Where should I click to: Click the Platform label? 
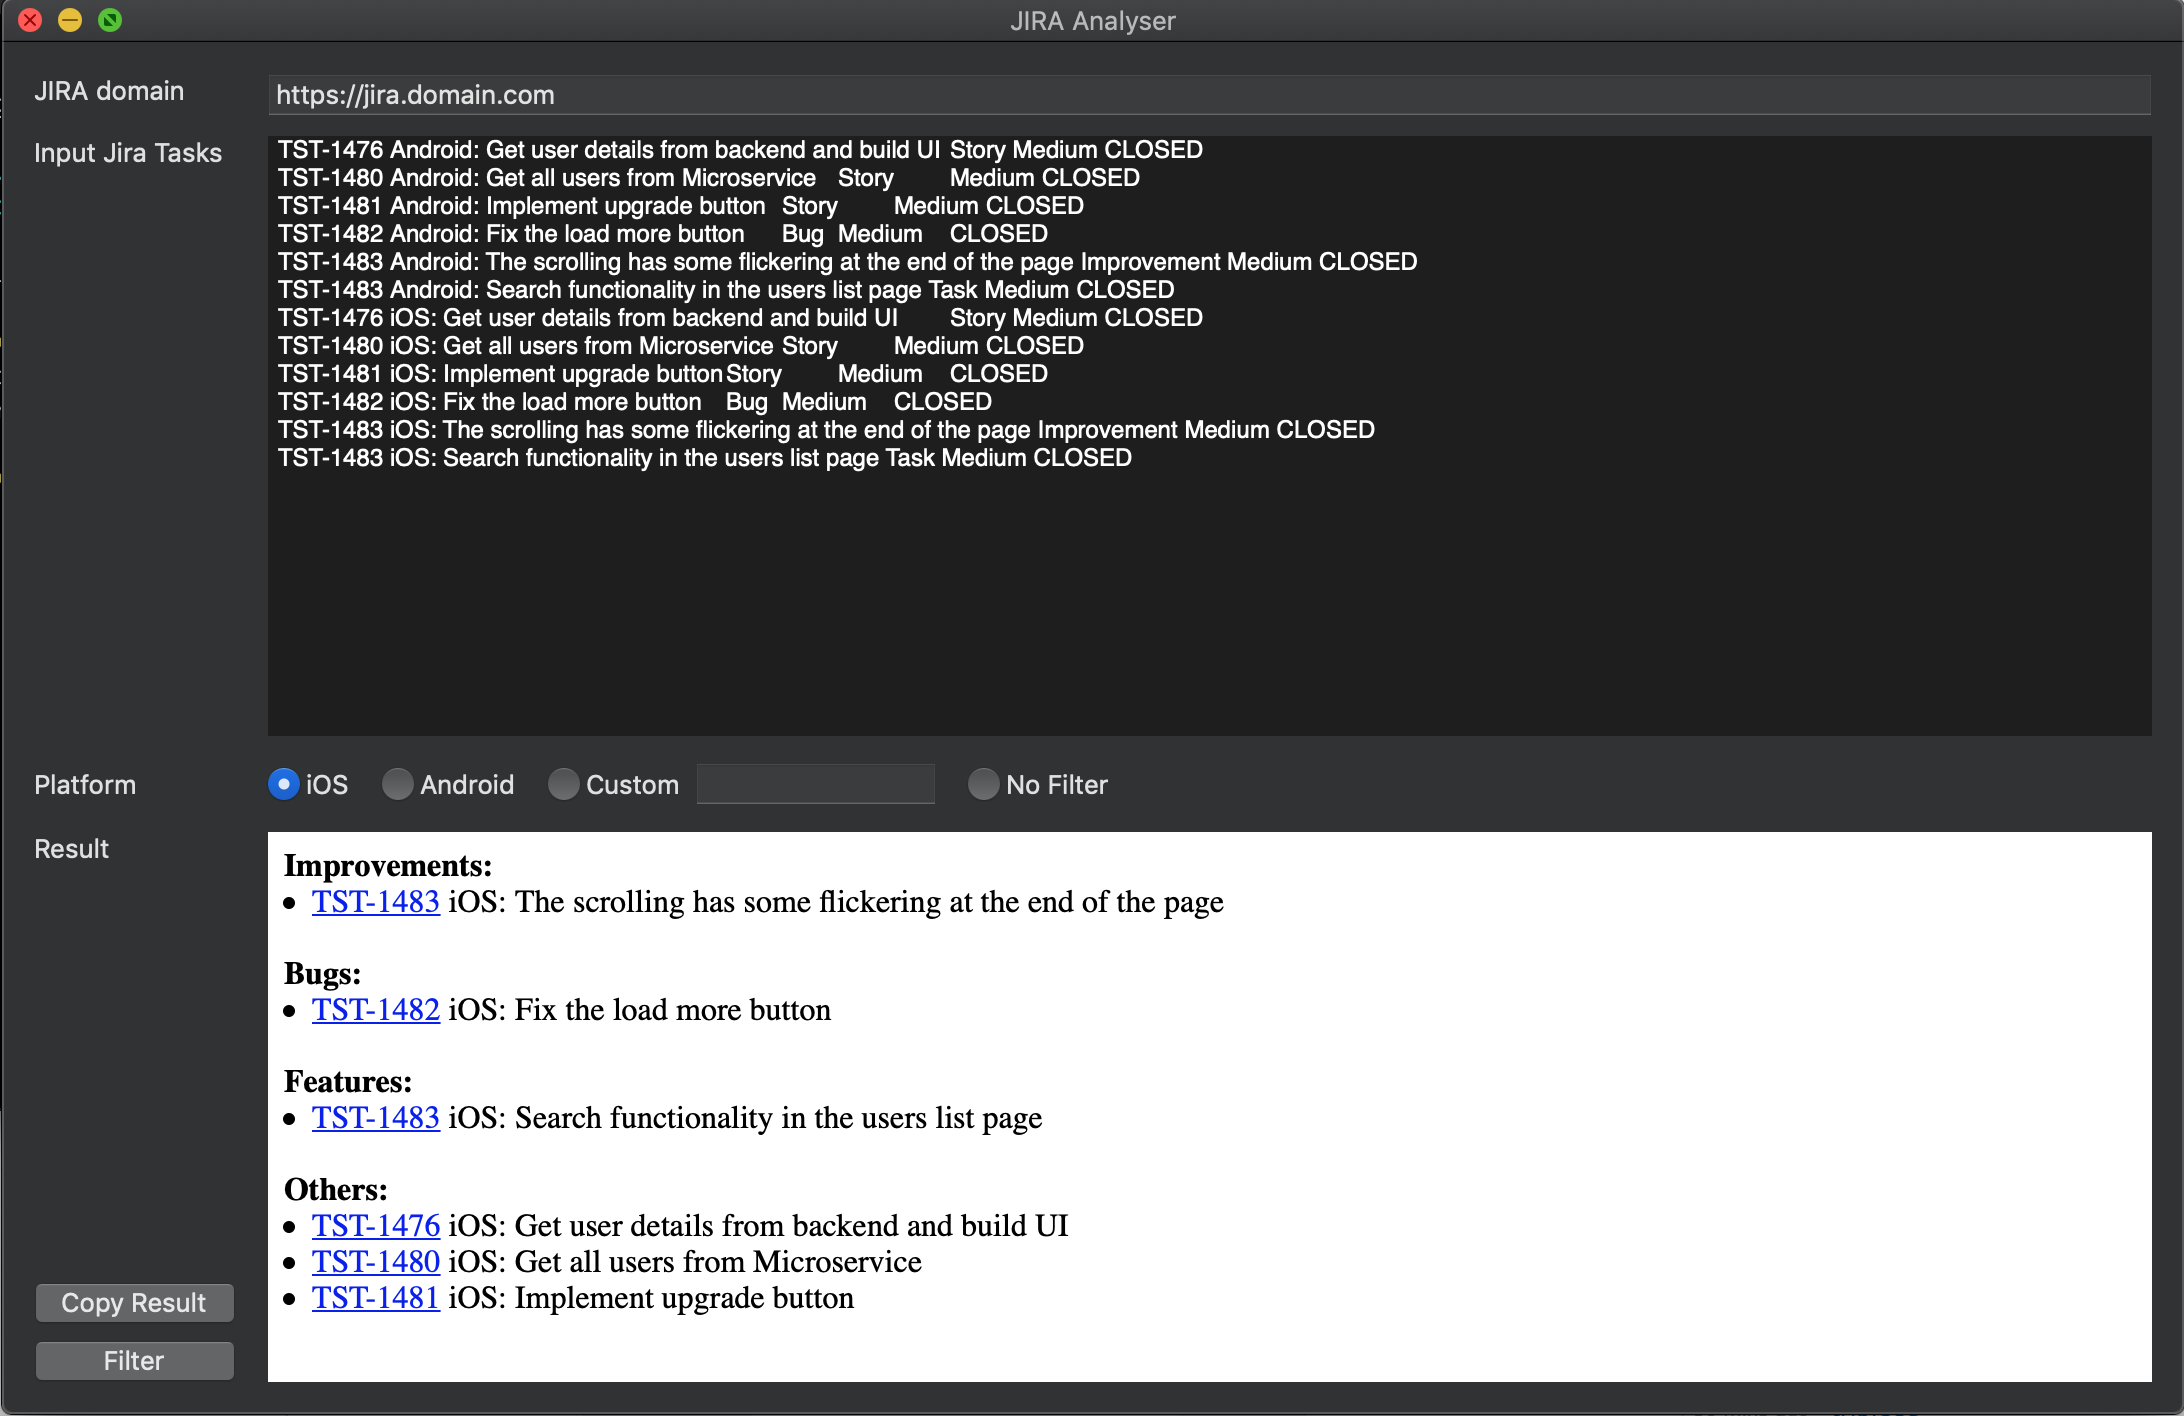(85, 785)
